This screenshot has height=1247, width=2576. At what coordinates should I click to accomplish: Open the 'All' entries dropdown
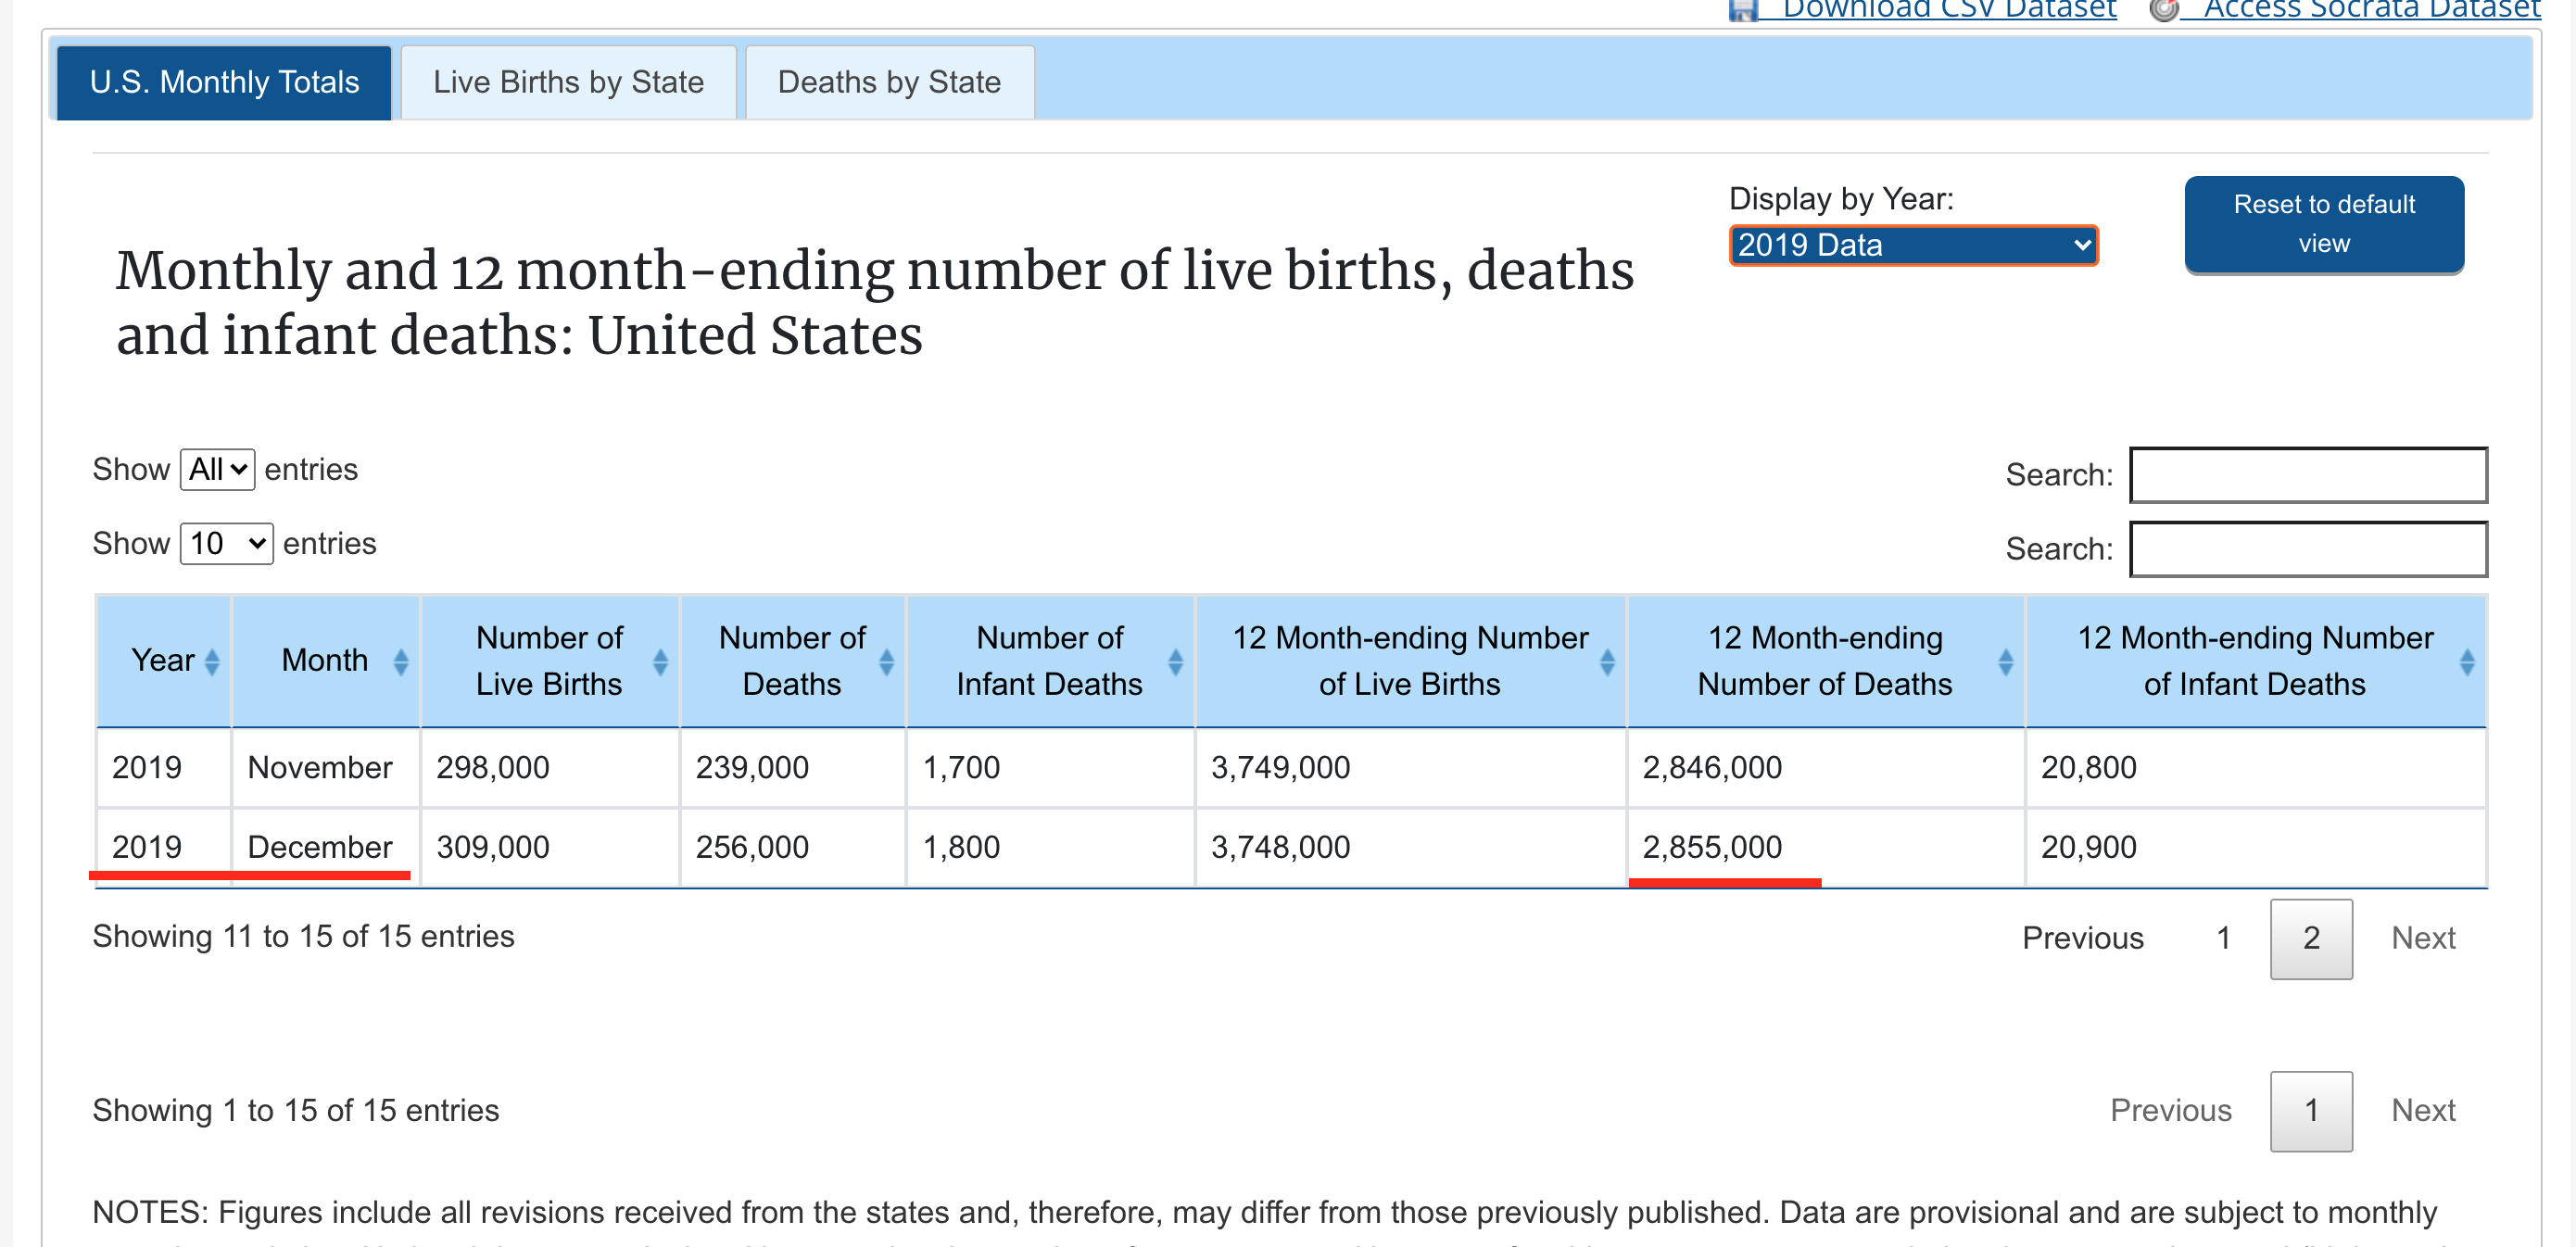pos(217,469)
